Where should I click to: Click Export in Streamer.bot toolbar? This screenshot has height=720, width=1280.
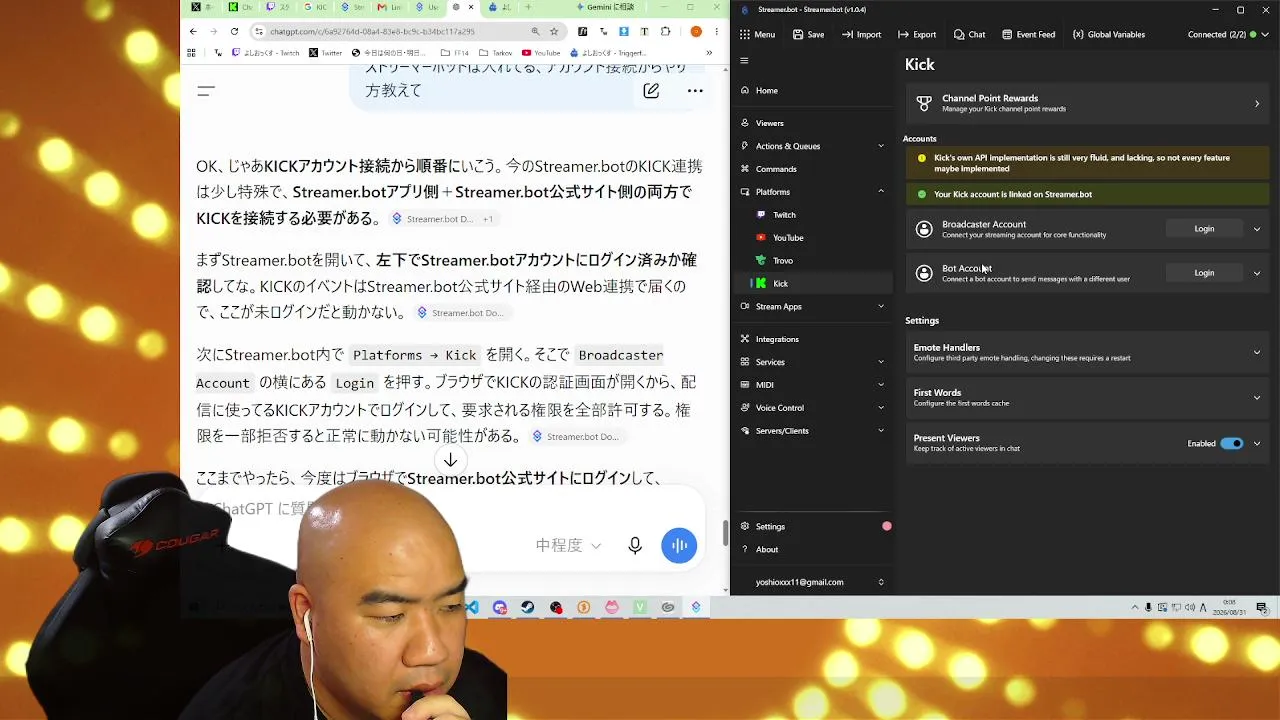[917, 34]
